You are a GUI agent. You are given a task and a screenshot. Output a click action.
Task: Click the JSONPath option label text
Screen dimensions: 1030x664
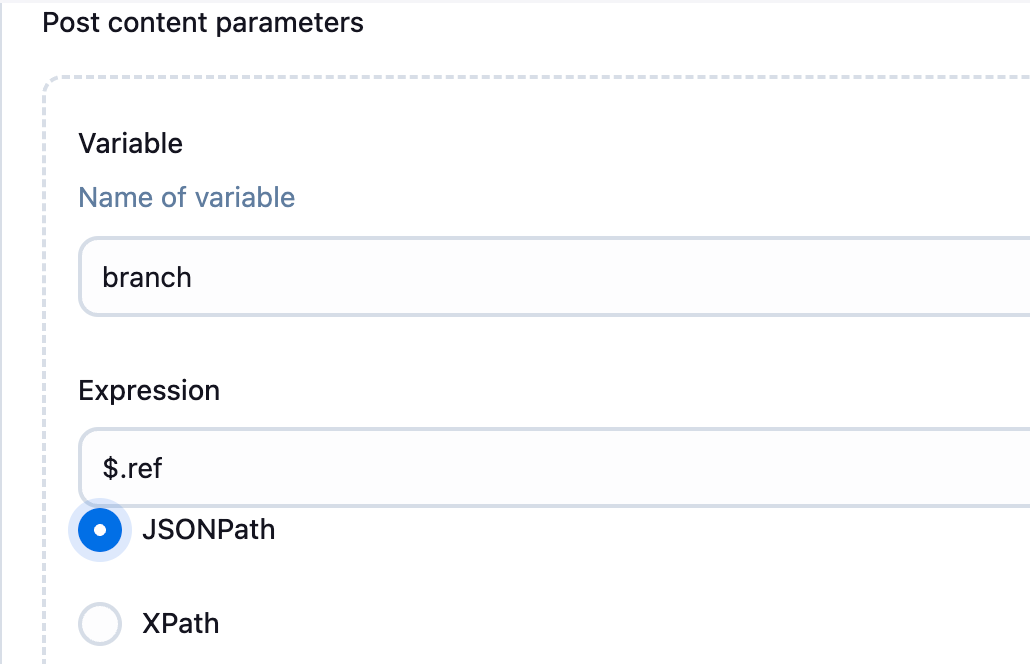[208, 529]
